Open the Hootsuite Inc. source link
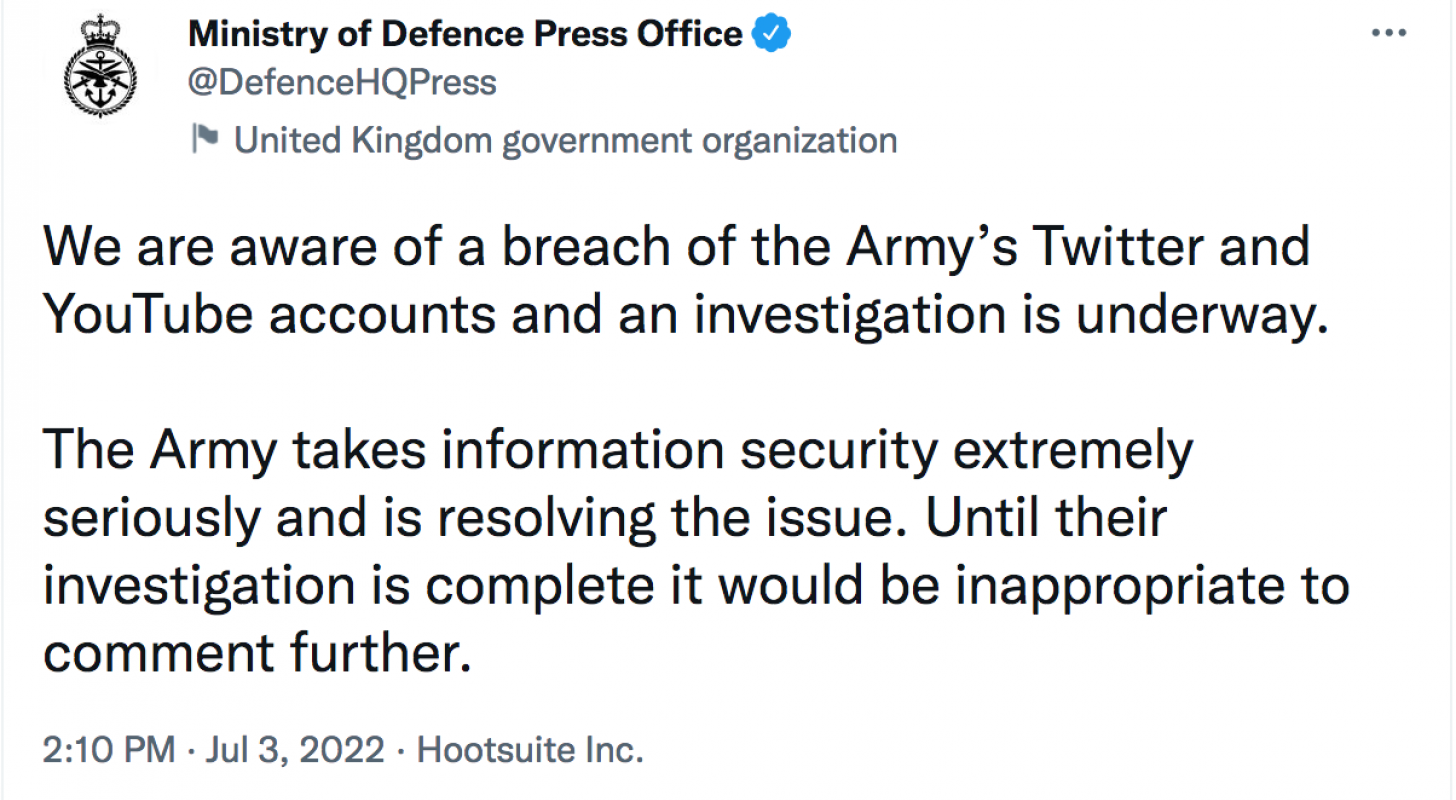Viewport: 1456px width, 800px height. (530, 749)
